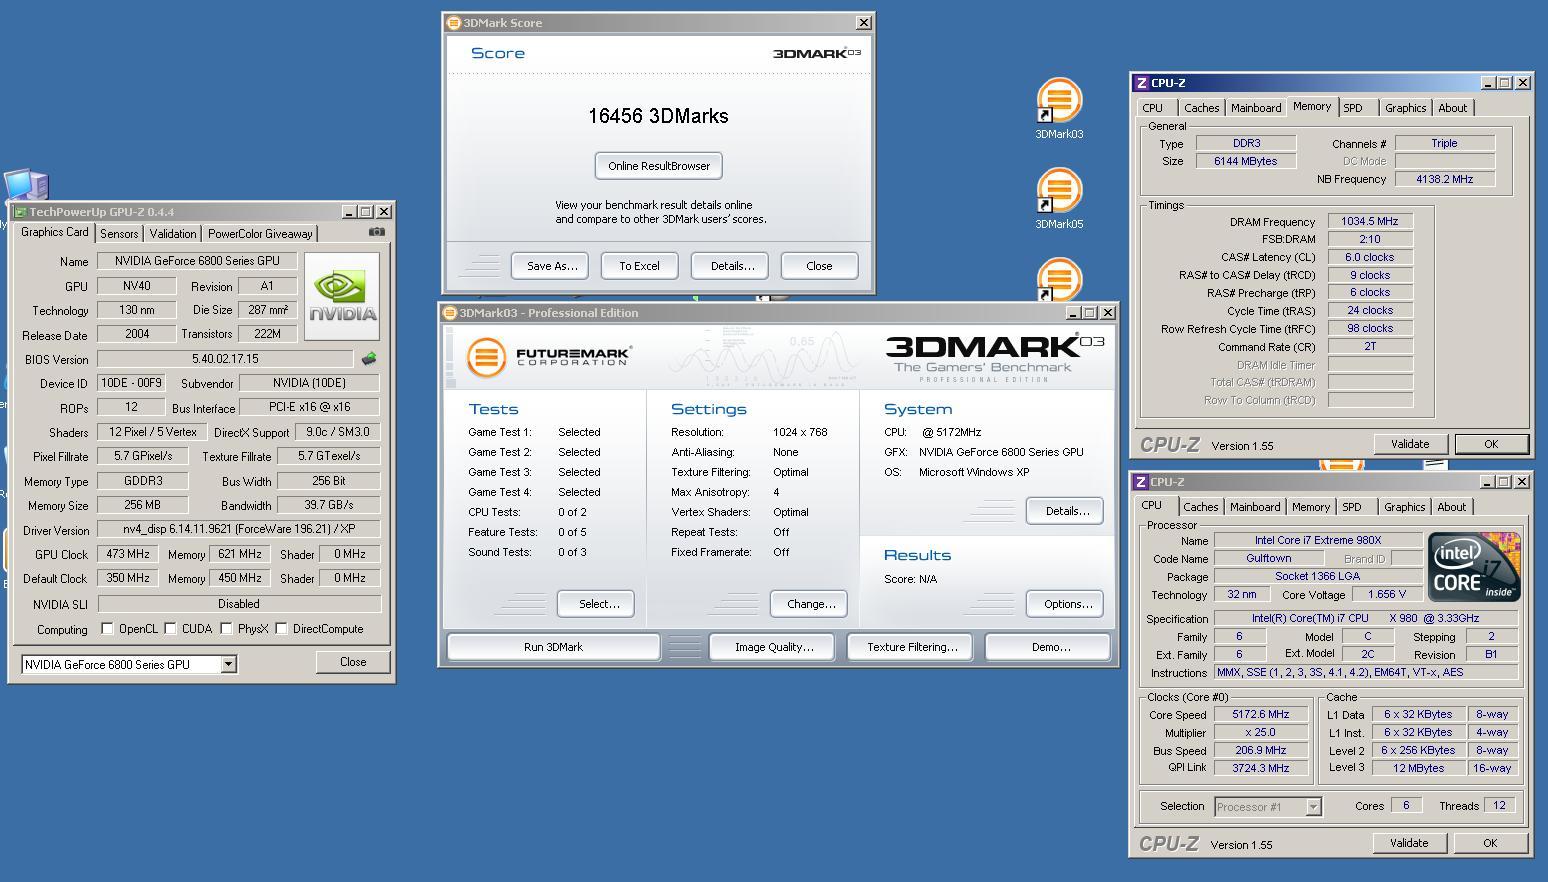The height and width of the screenshot is (882, 1548).
Task: Click the Bandwidth value 39.7 GB/s
Action: [x=328, y=505]
